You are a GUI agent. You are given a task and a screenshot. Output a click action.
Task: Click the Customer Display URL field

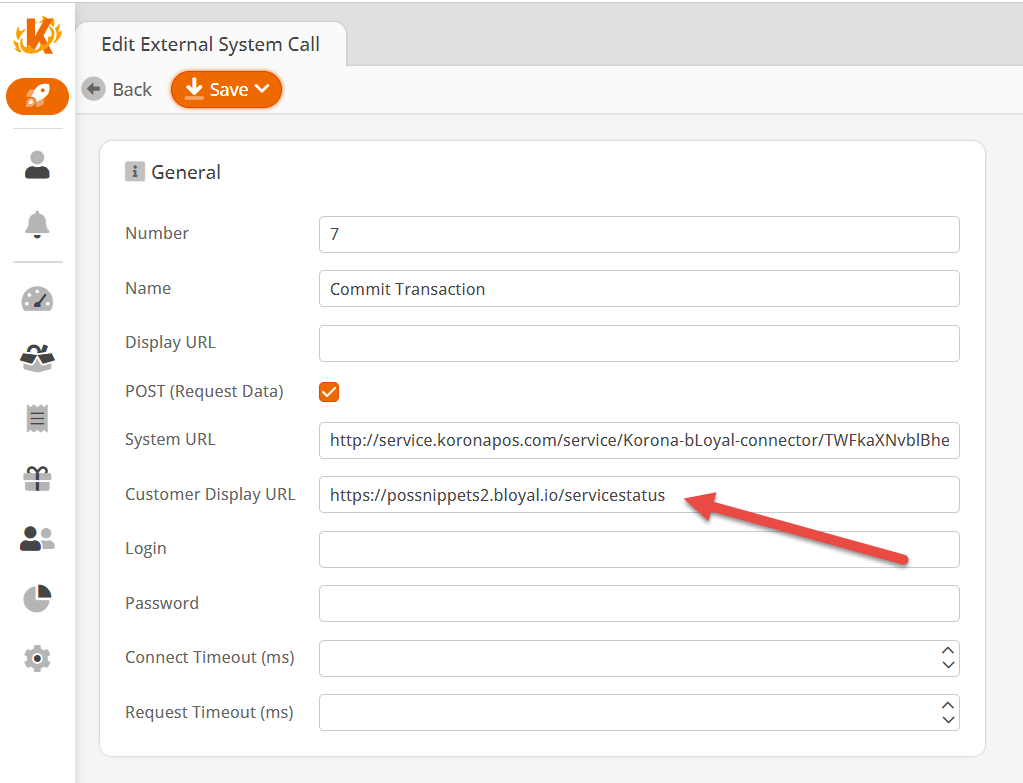coord(639,495)
